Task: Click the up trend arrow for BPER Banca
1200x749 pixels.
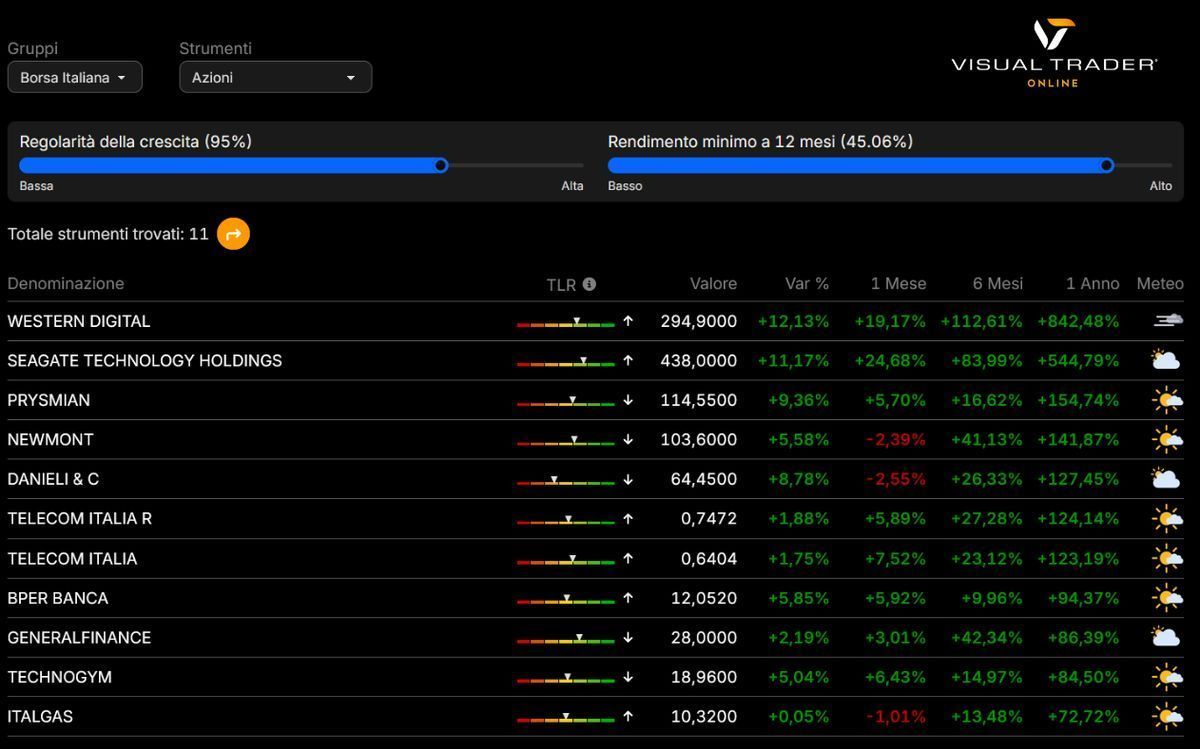Action: coord(627,597)
